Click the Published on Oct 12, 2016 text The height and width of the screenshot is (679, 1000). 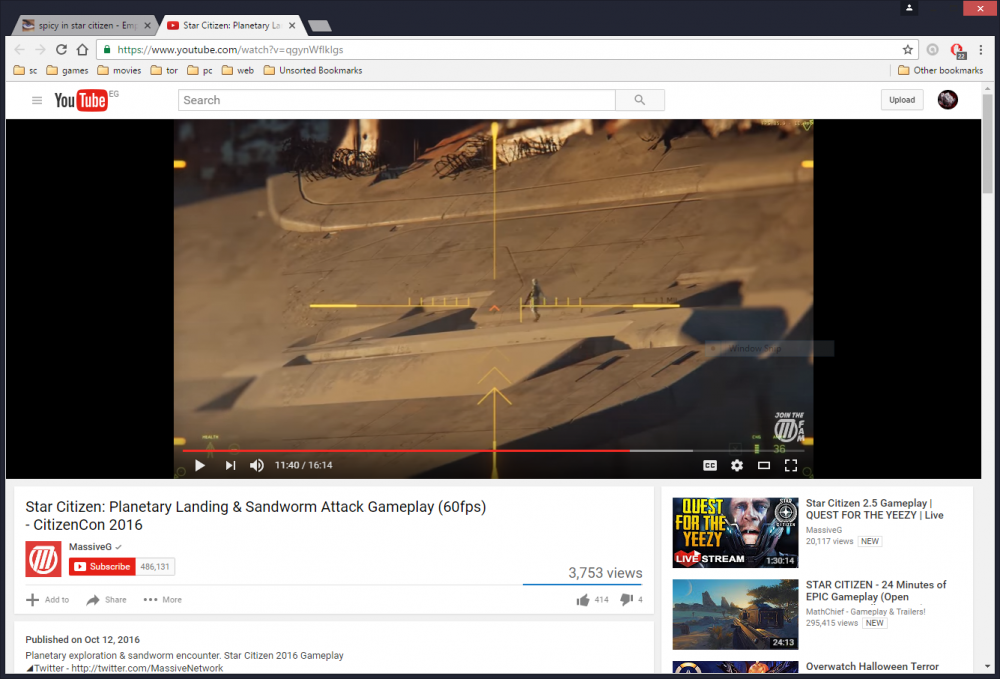83,639
